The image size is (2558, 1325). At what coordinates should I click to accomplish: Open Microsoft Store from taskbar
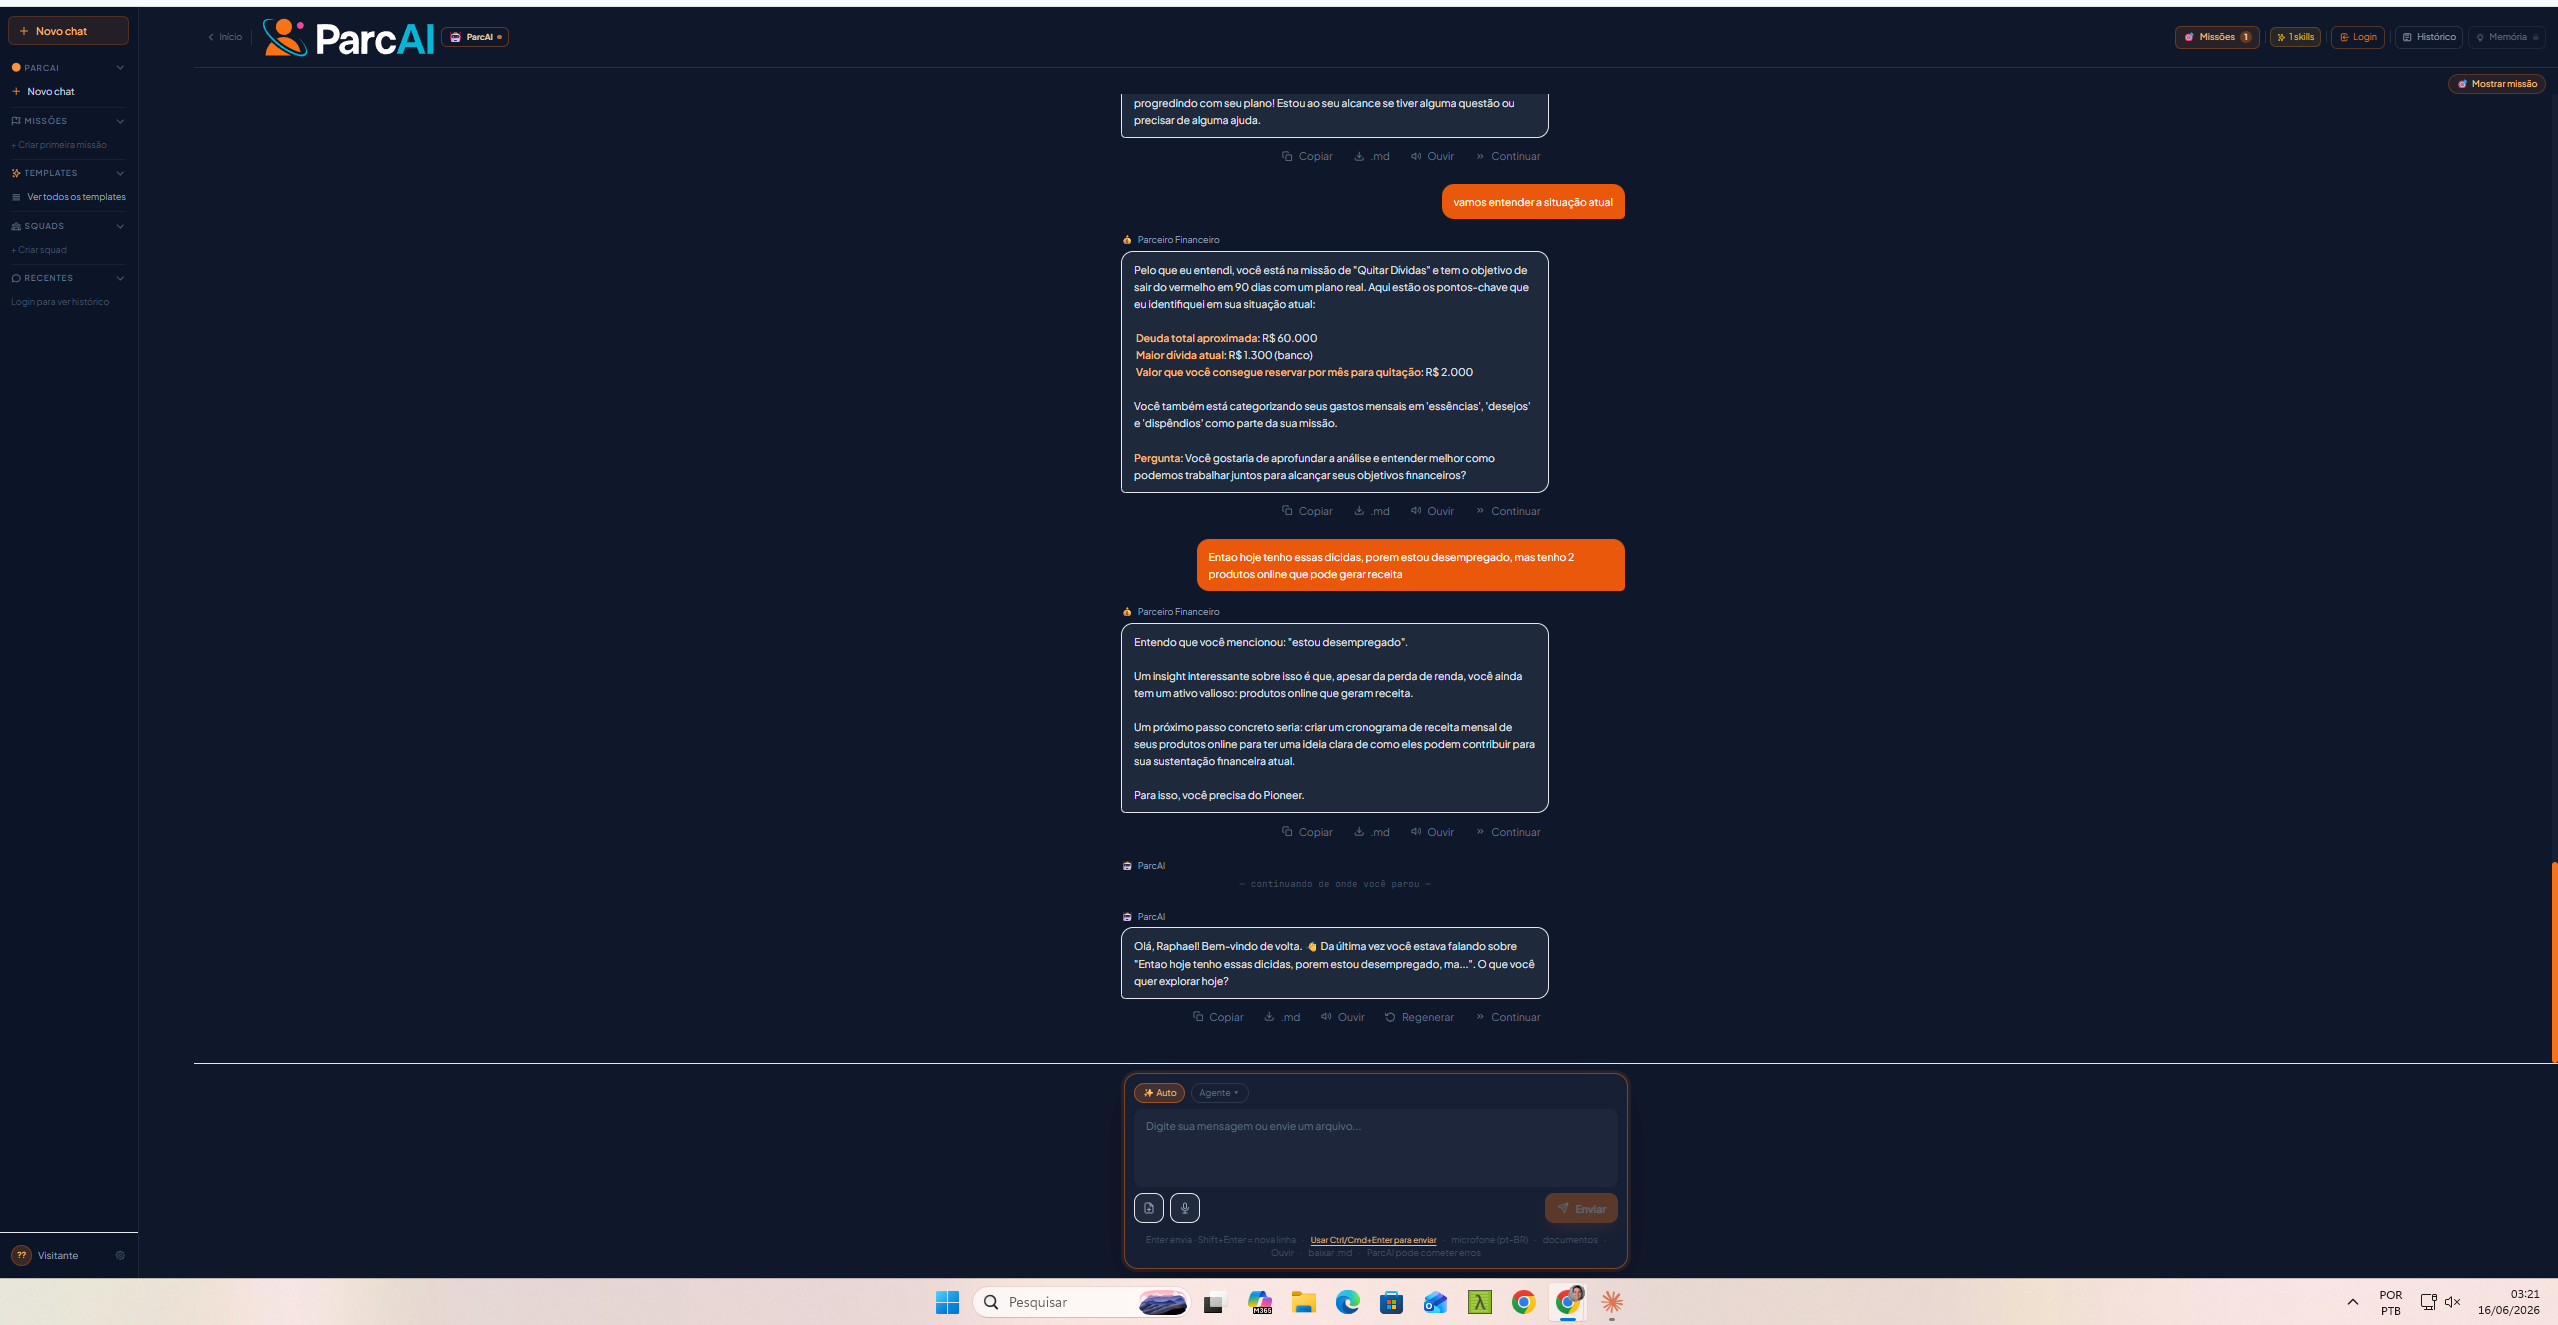(x=1391, y=1302)
